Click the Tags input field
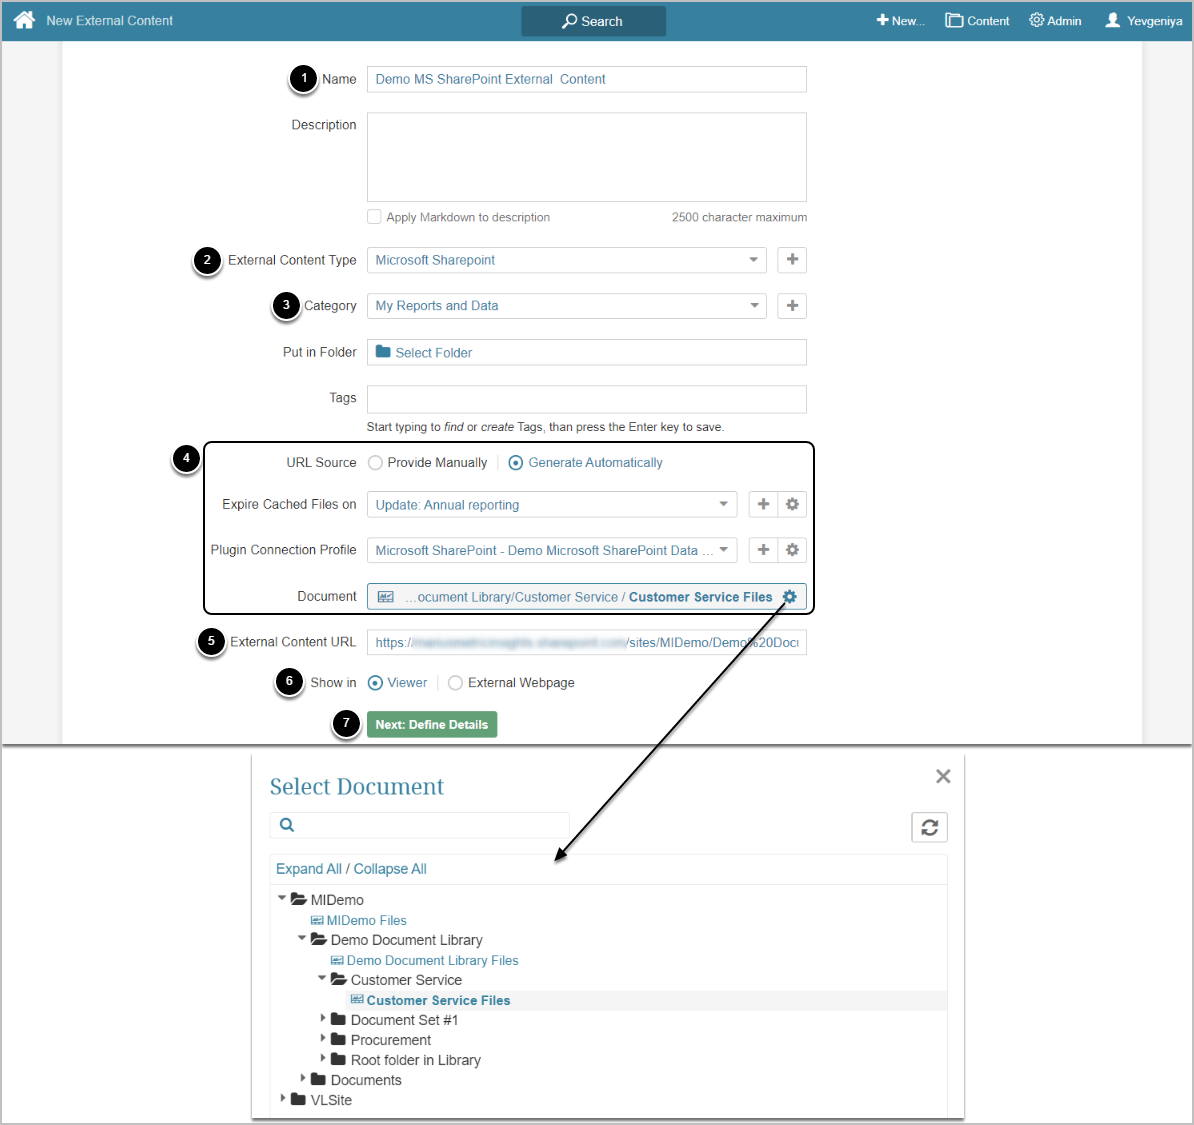 (x=586, y=399)
